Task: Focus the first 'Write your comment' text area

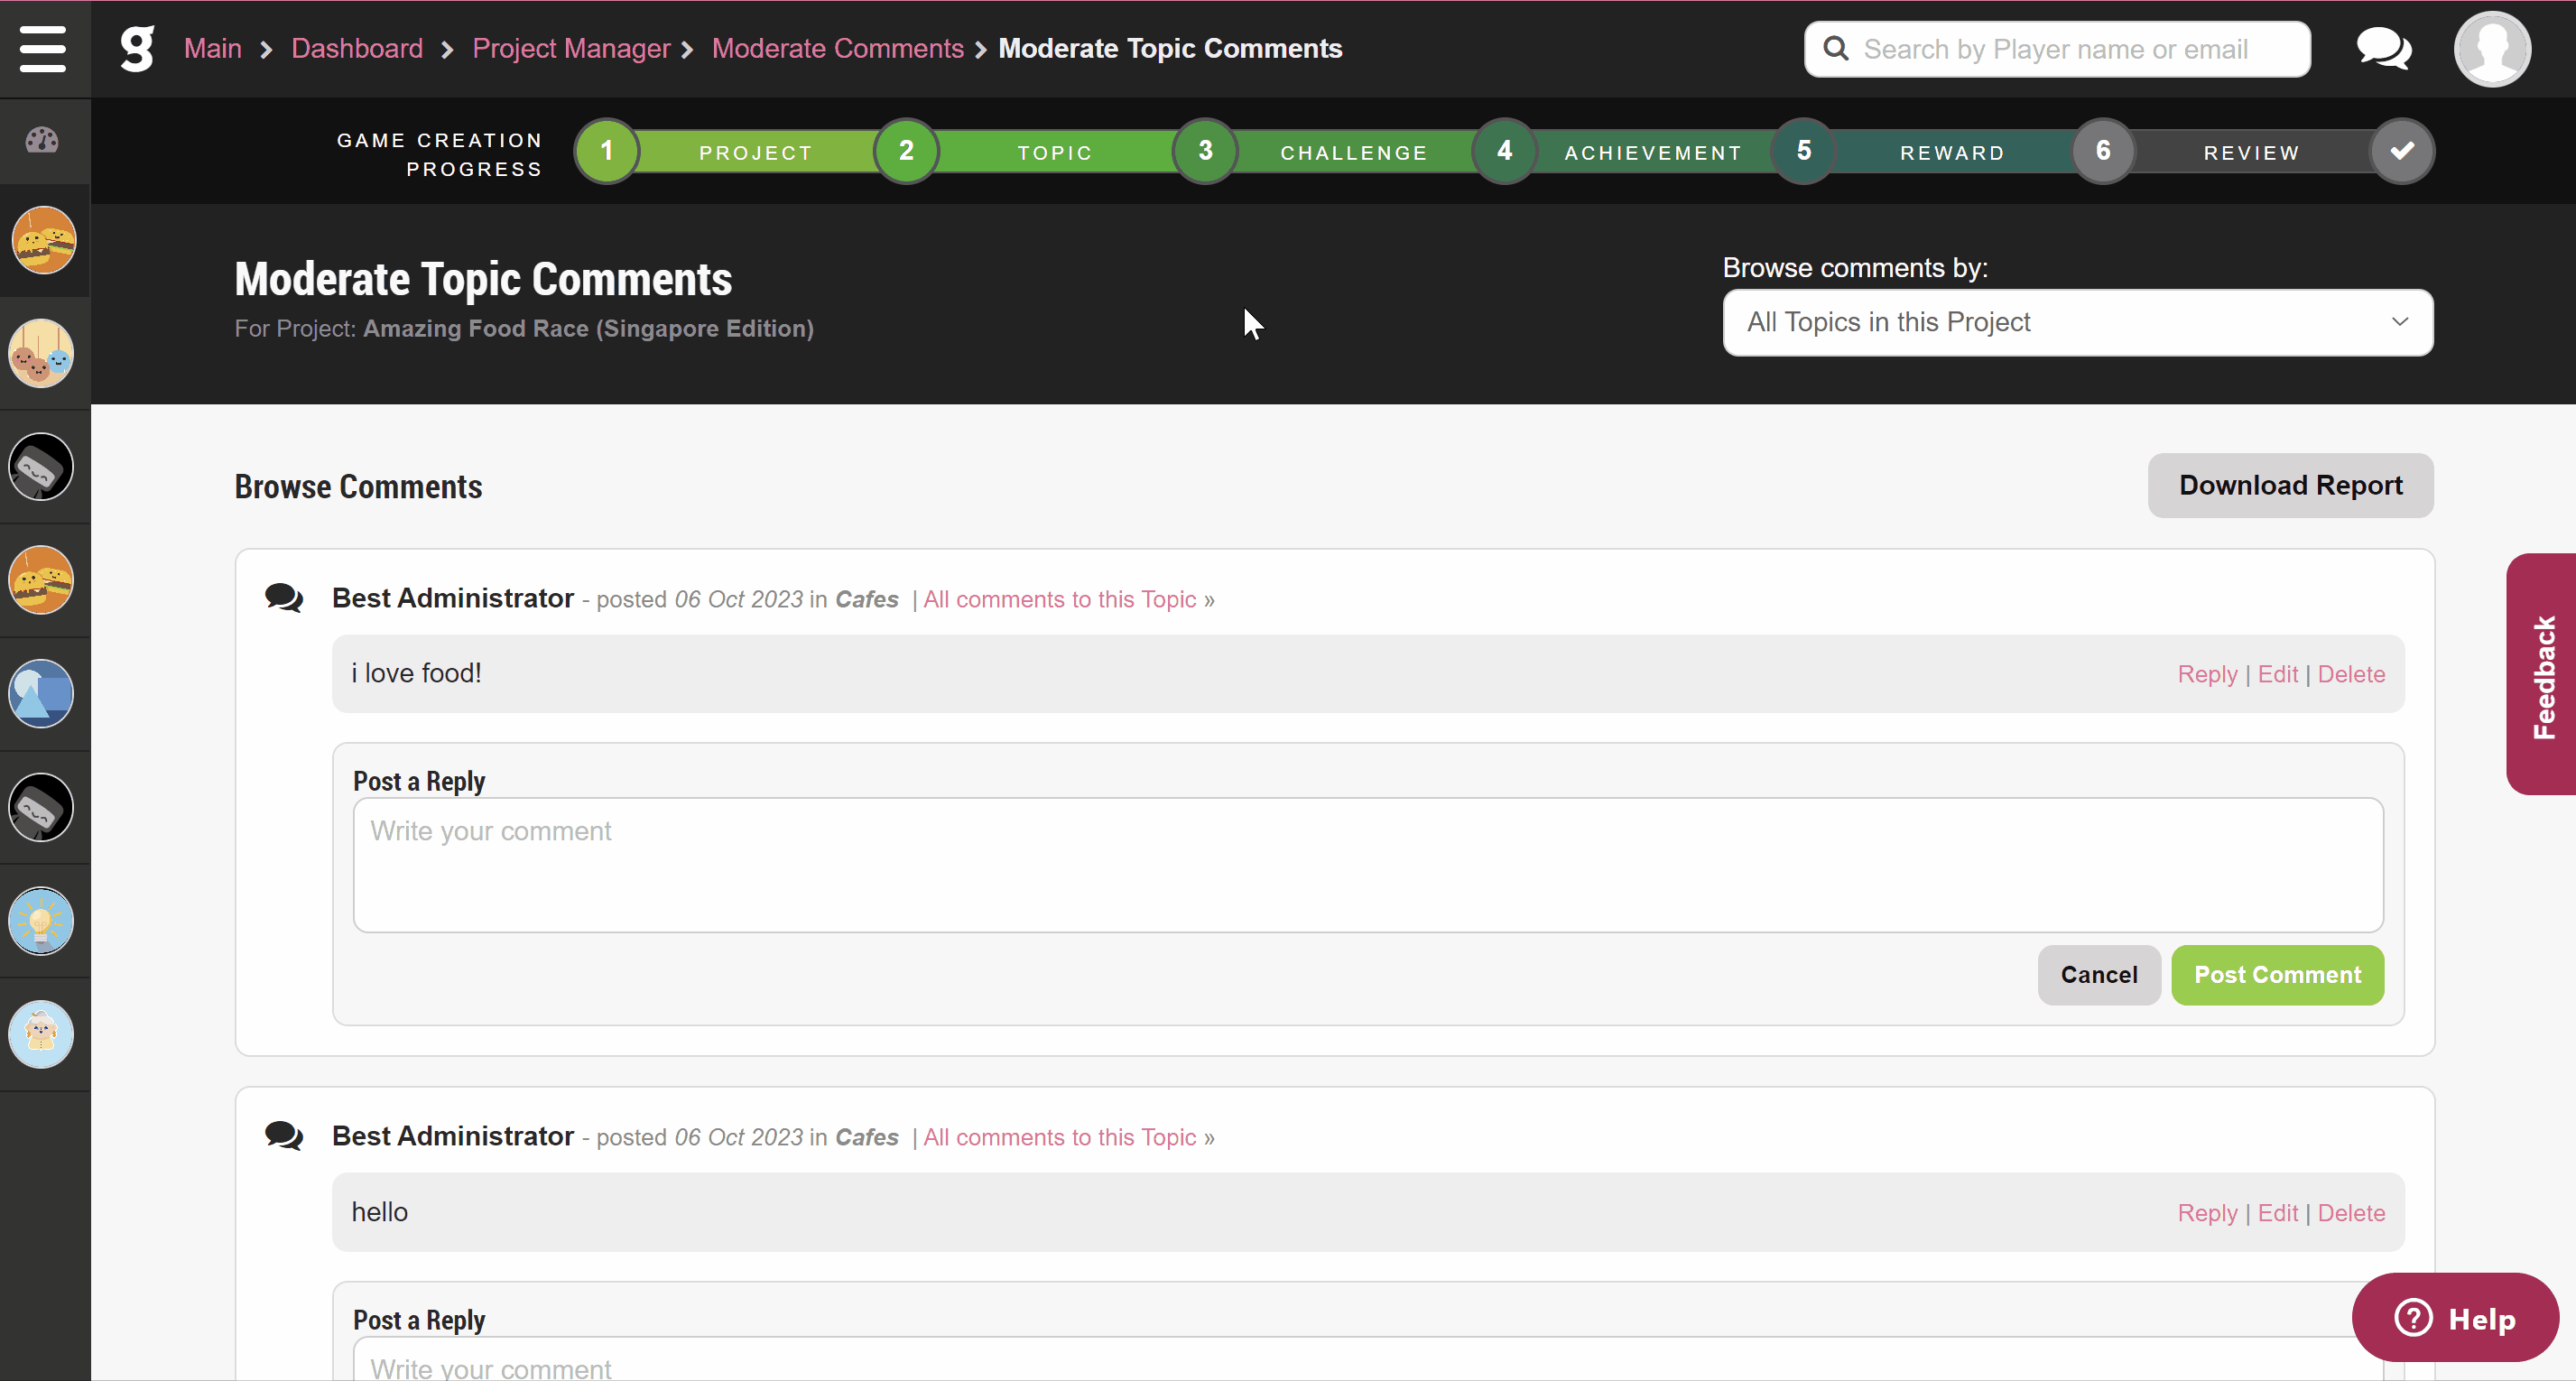Action: (x=1368, y=865)
